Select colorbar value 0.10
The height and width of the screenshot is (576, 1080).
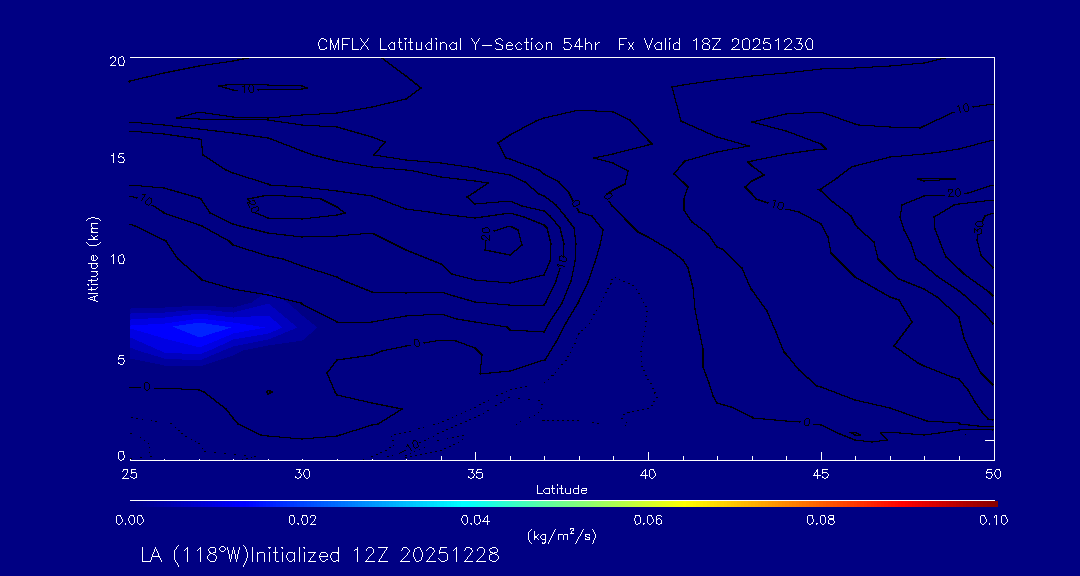[994, 520]
